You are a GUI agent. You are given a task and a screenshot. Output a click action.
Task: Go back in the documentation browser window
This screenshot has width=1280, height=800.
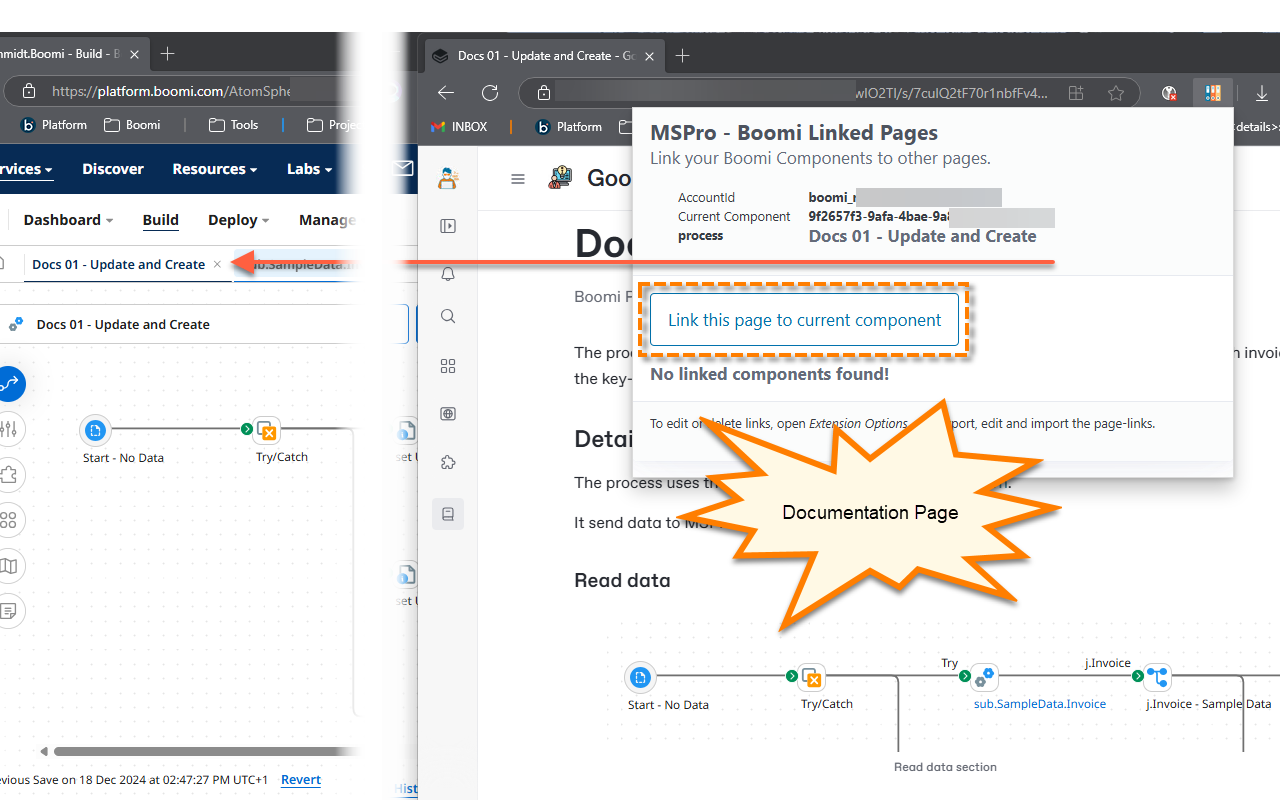446,93
